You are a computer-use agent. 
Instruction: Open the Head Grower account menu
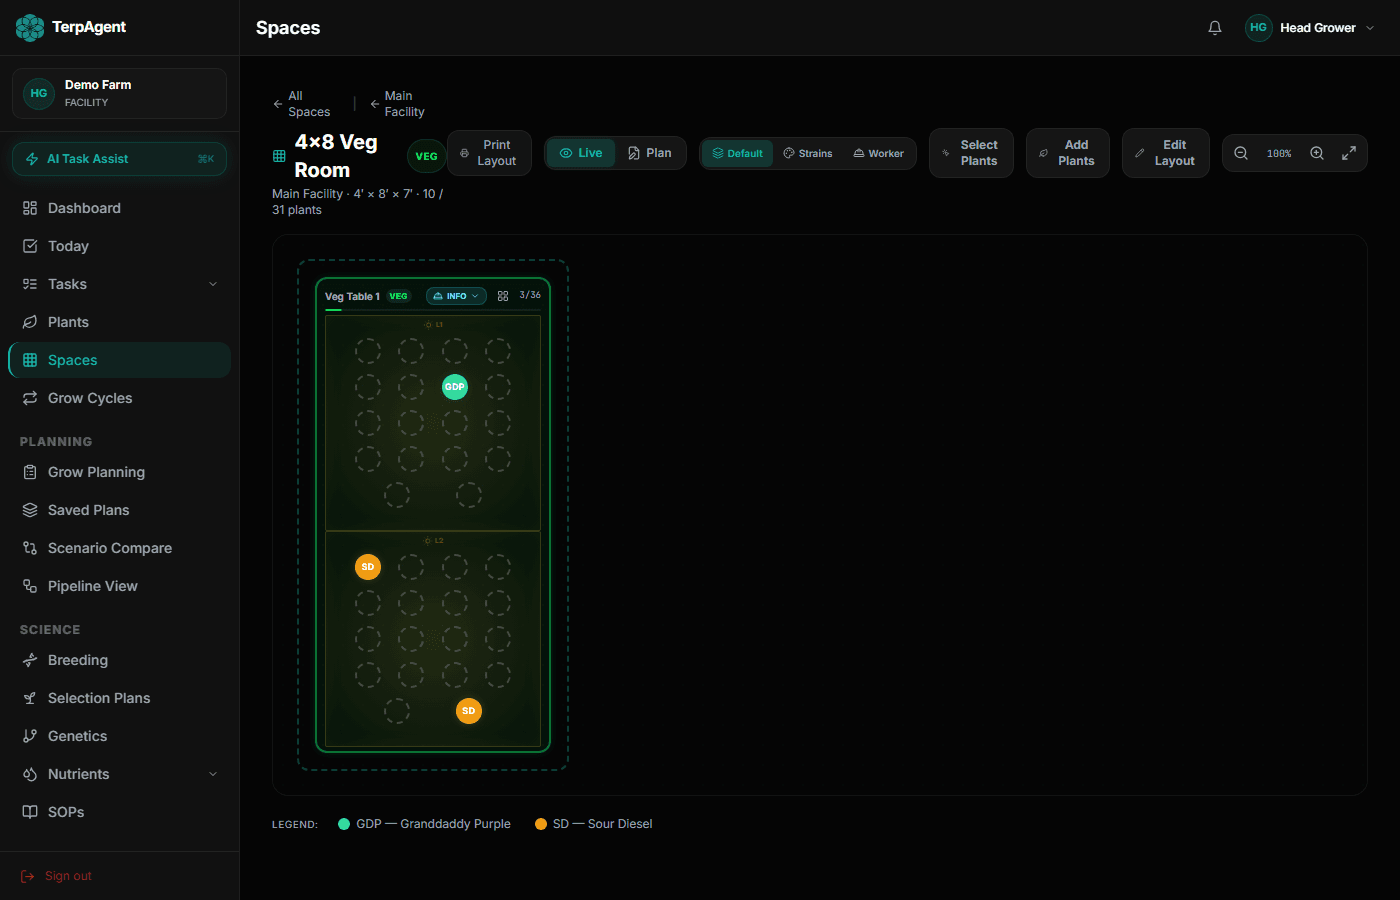pos(1310,28)
